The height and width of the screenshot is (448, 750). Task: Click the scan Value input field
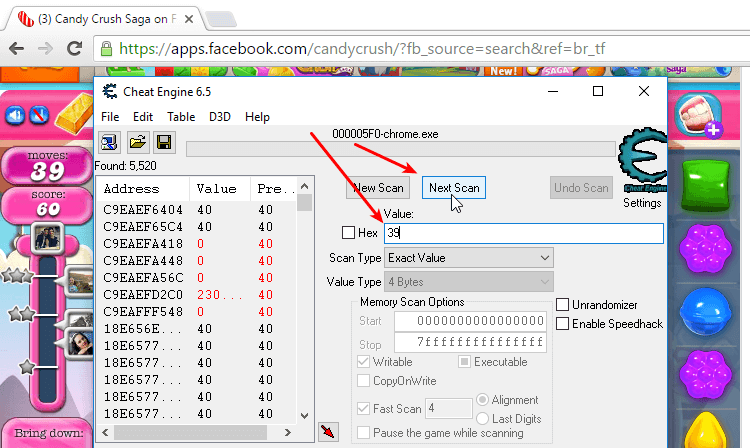(x=524, y=233)
